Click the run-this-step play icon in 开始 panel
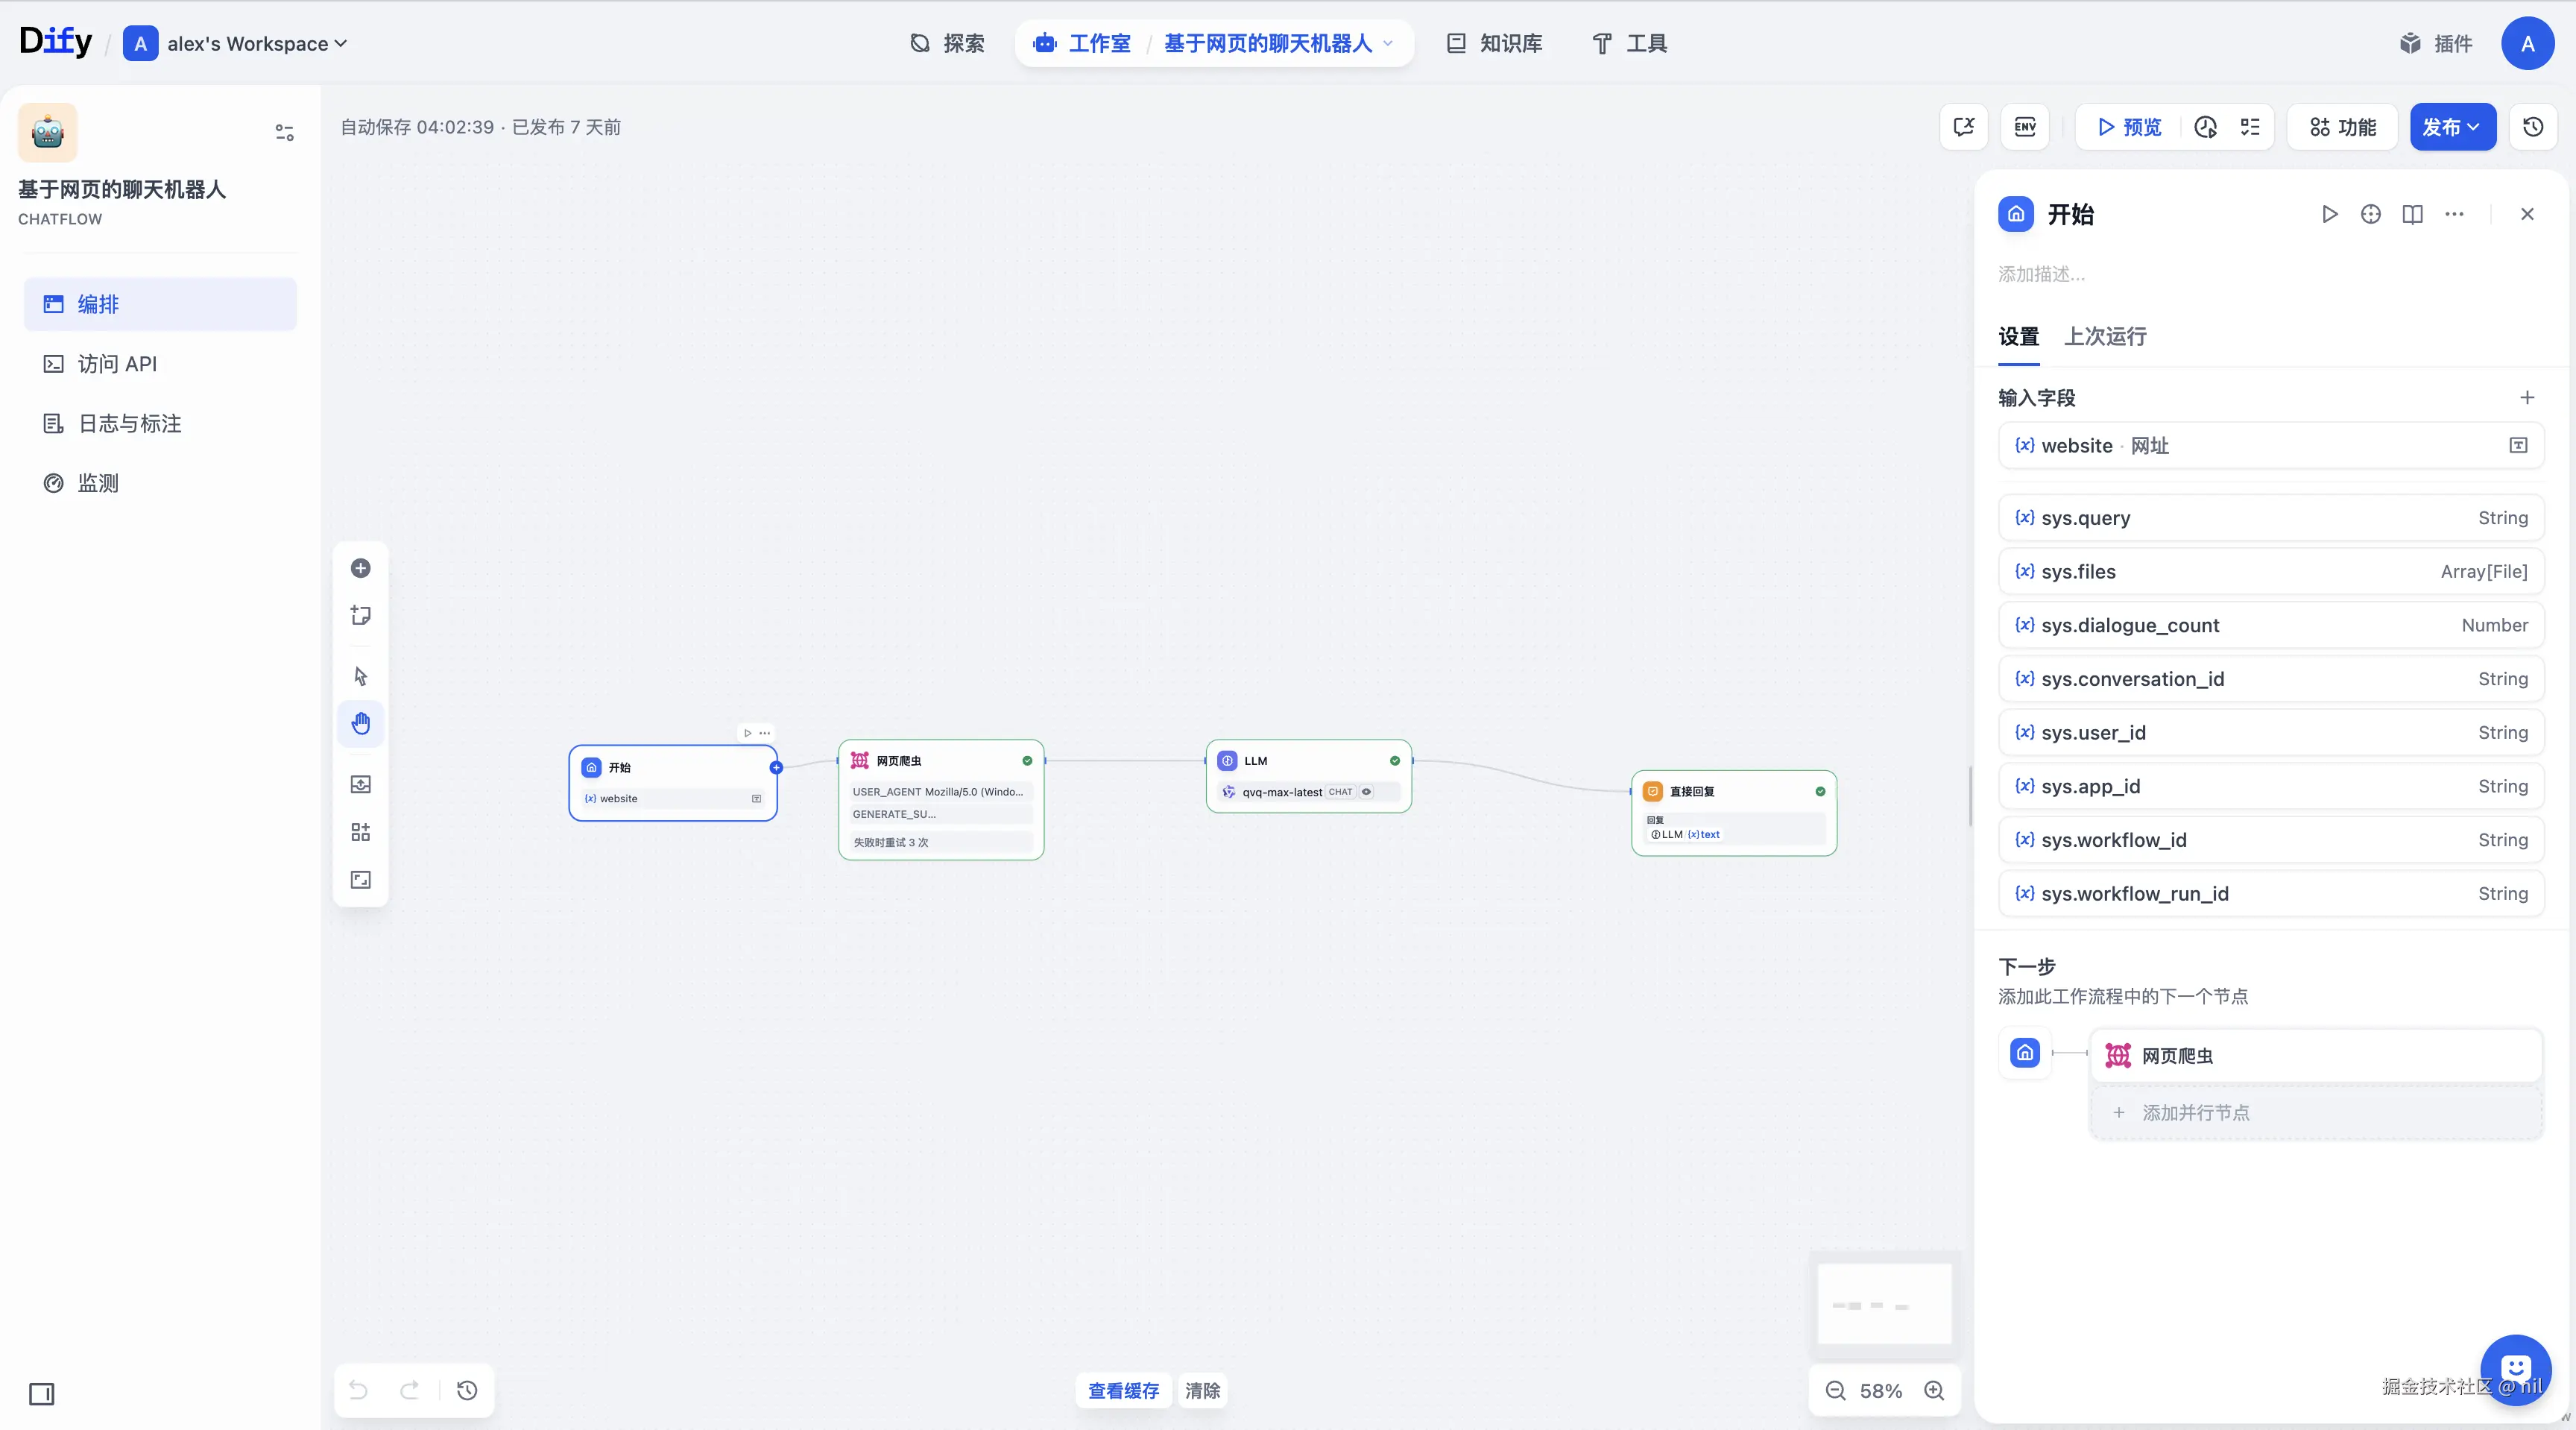The width and height of the screenshot is (2576, 1430). (x=2329, y=214)
